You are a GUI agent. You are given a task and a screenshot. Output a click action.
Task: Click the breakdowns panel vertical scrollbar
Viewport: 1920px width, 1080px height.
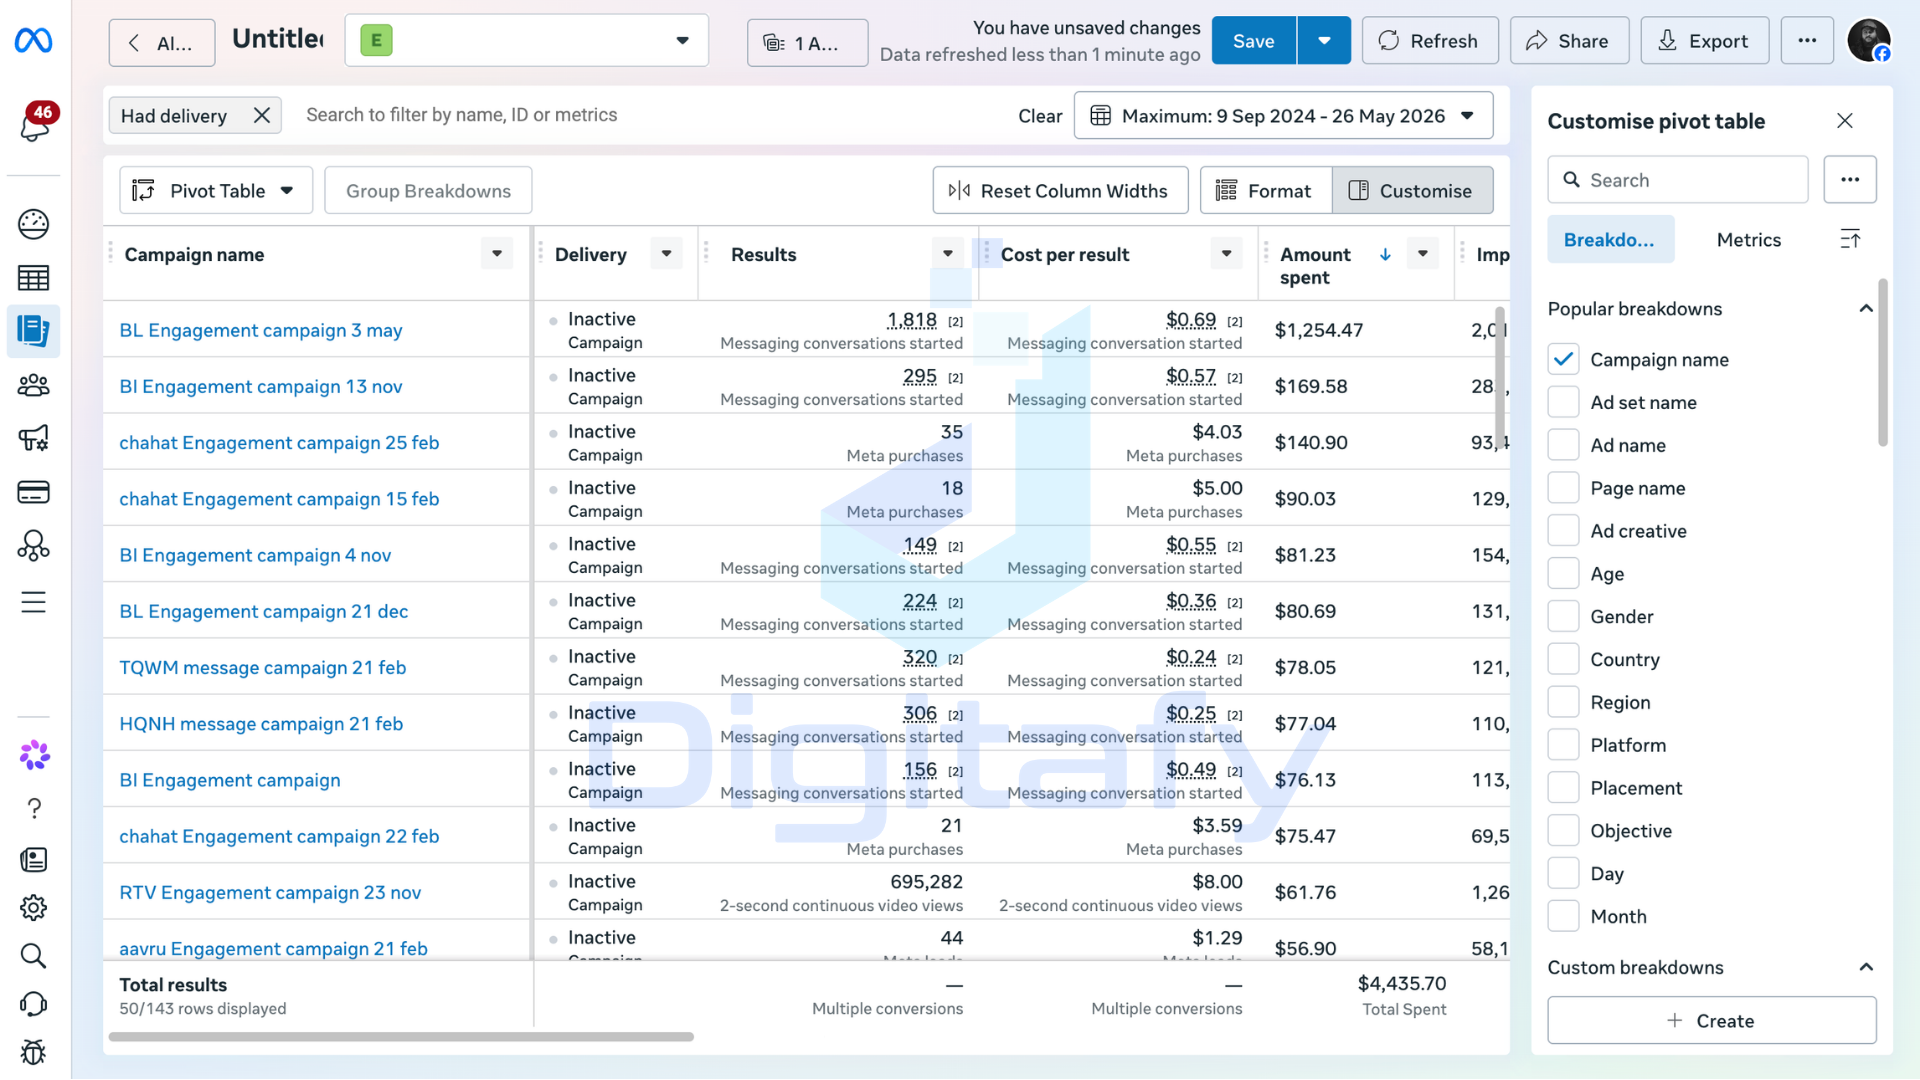[1883, 362]
